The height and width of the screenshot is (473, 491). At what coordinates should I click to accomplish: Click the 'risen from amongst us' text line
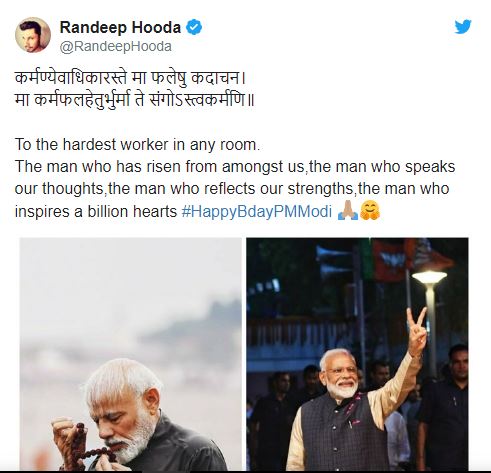pyautogui.click(x=235, y=166)
